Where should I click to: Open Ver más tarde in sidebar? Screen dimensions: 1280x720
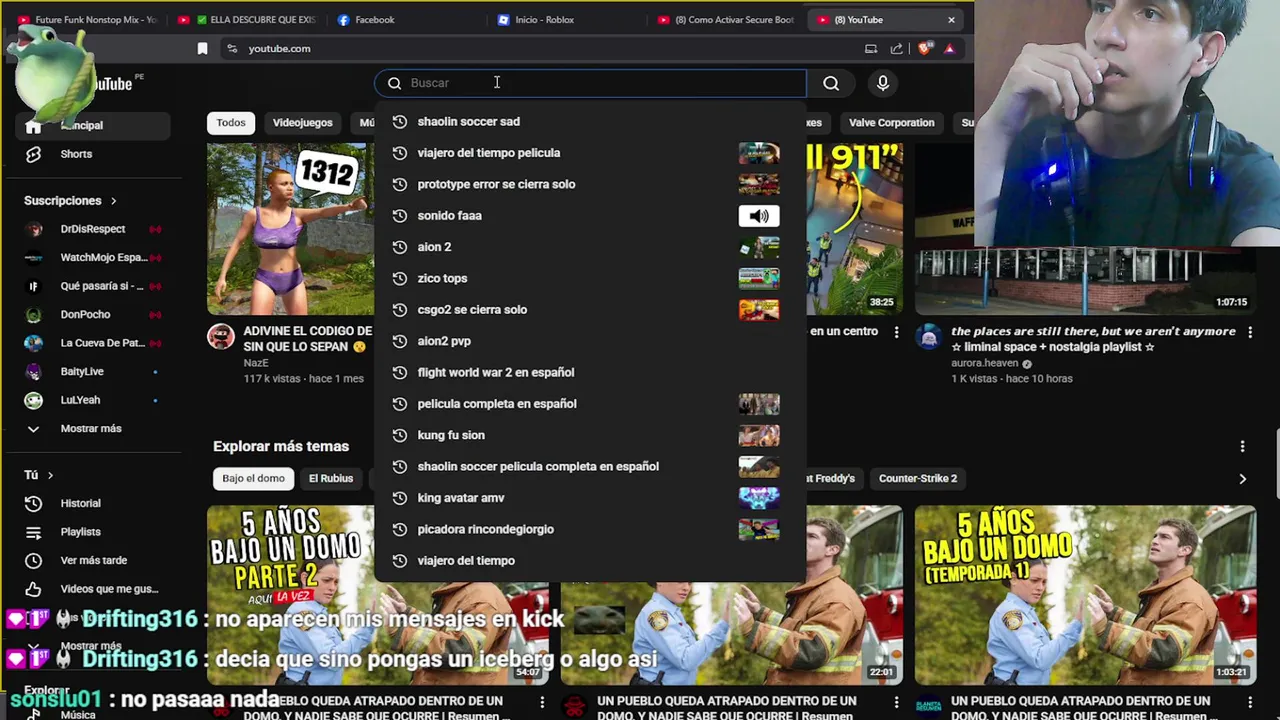[90, 560]
